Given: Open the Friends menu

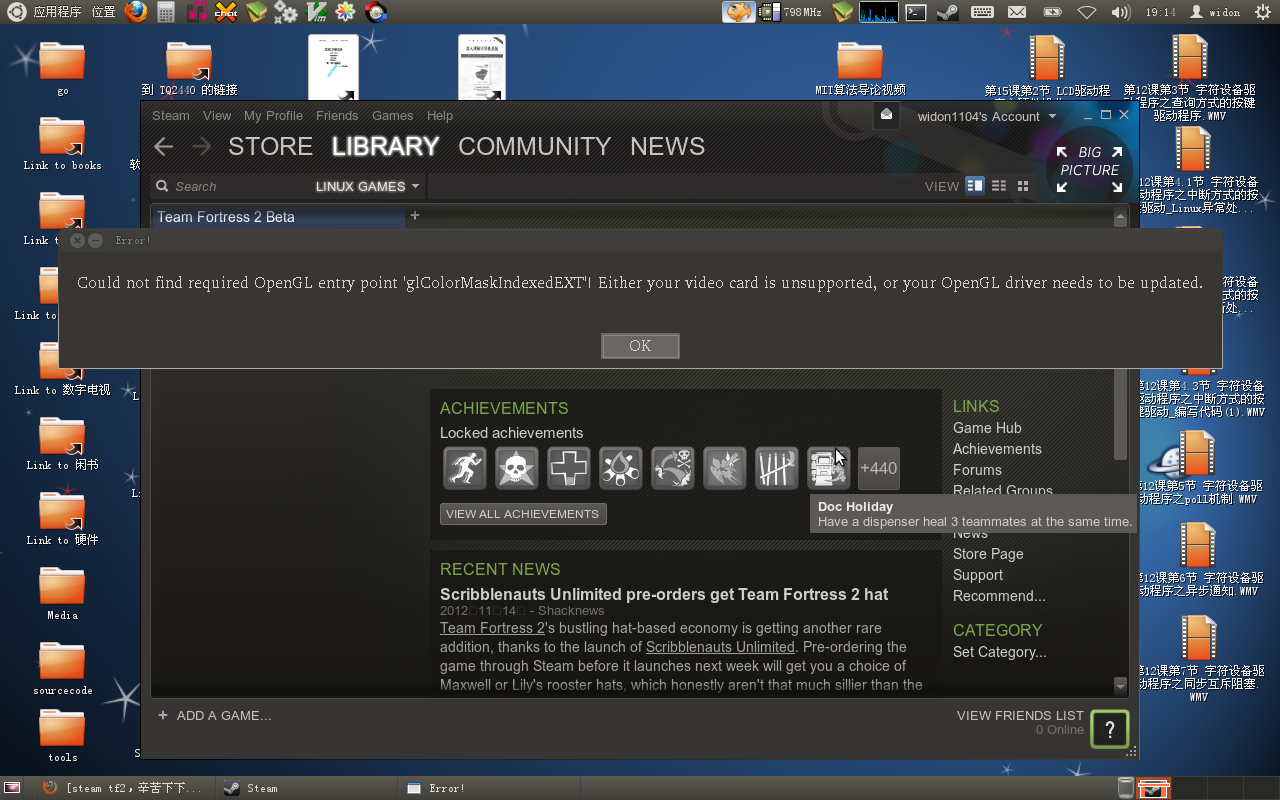Looking at the screenshot, I should (x=337, y=116).
